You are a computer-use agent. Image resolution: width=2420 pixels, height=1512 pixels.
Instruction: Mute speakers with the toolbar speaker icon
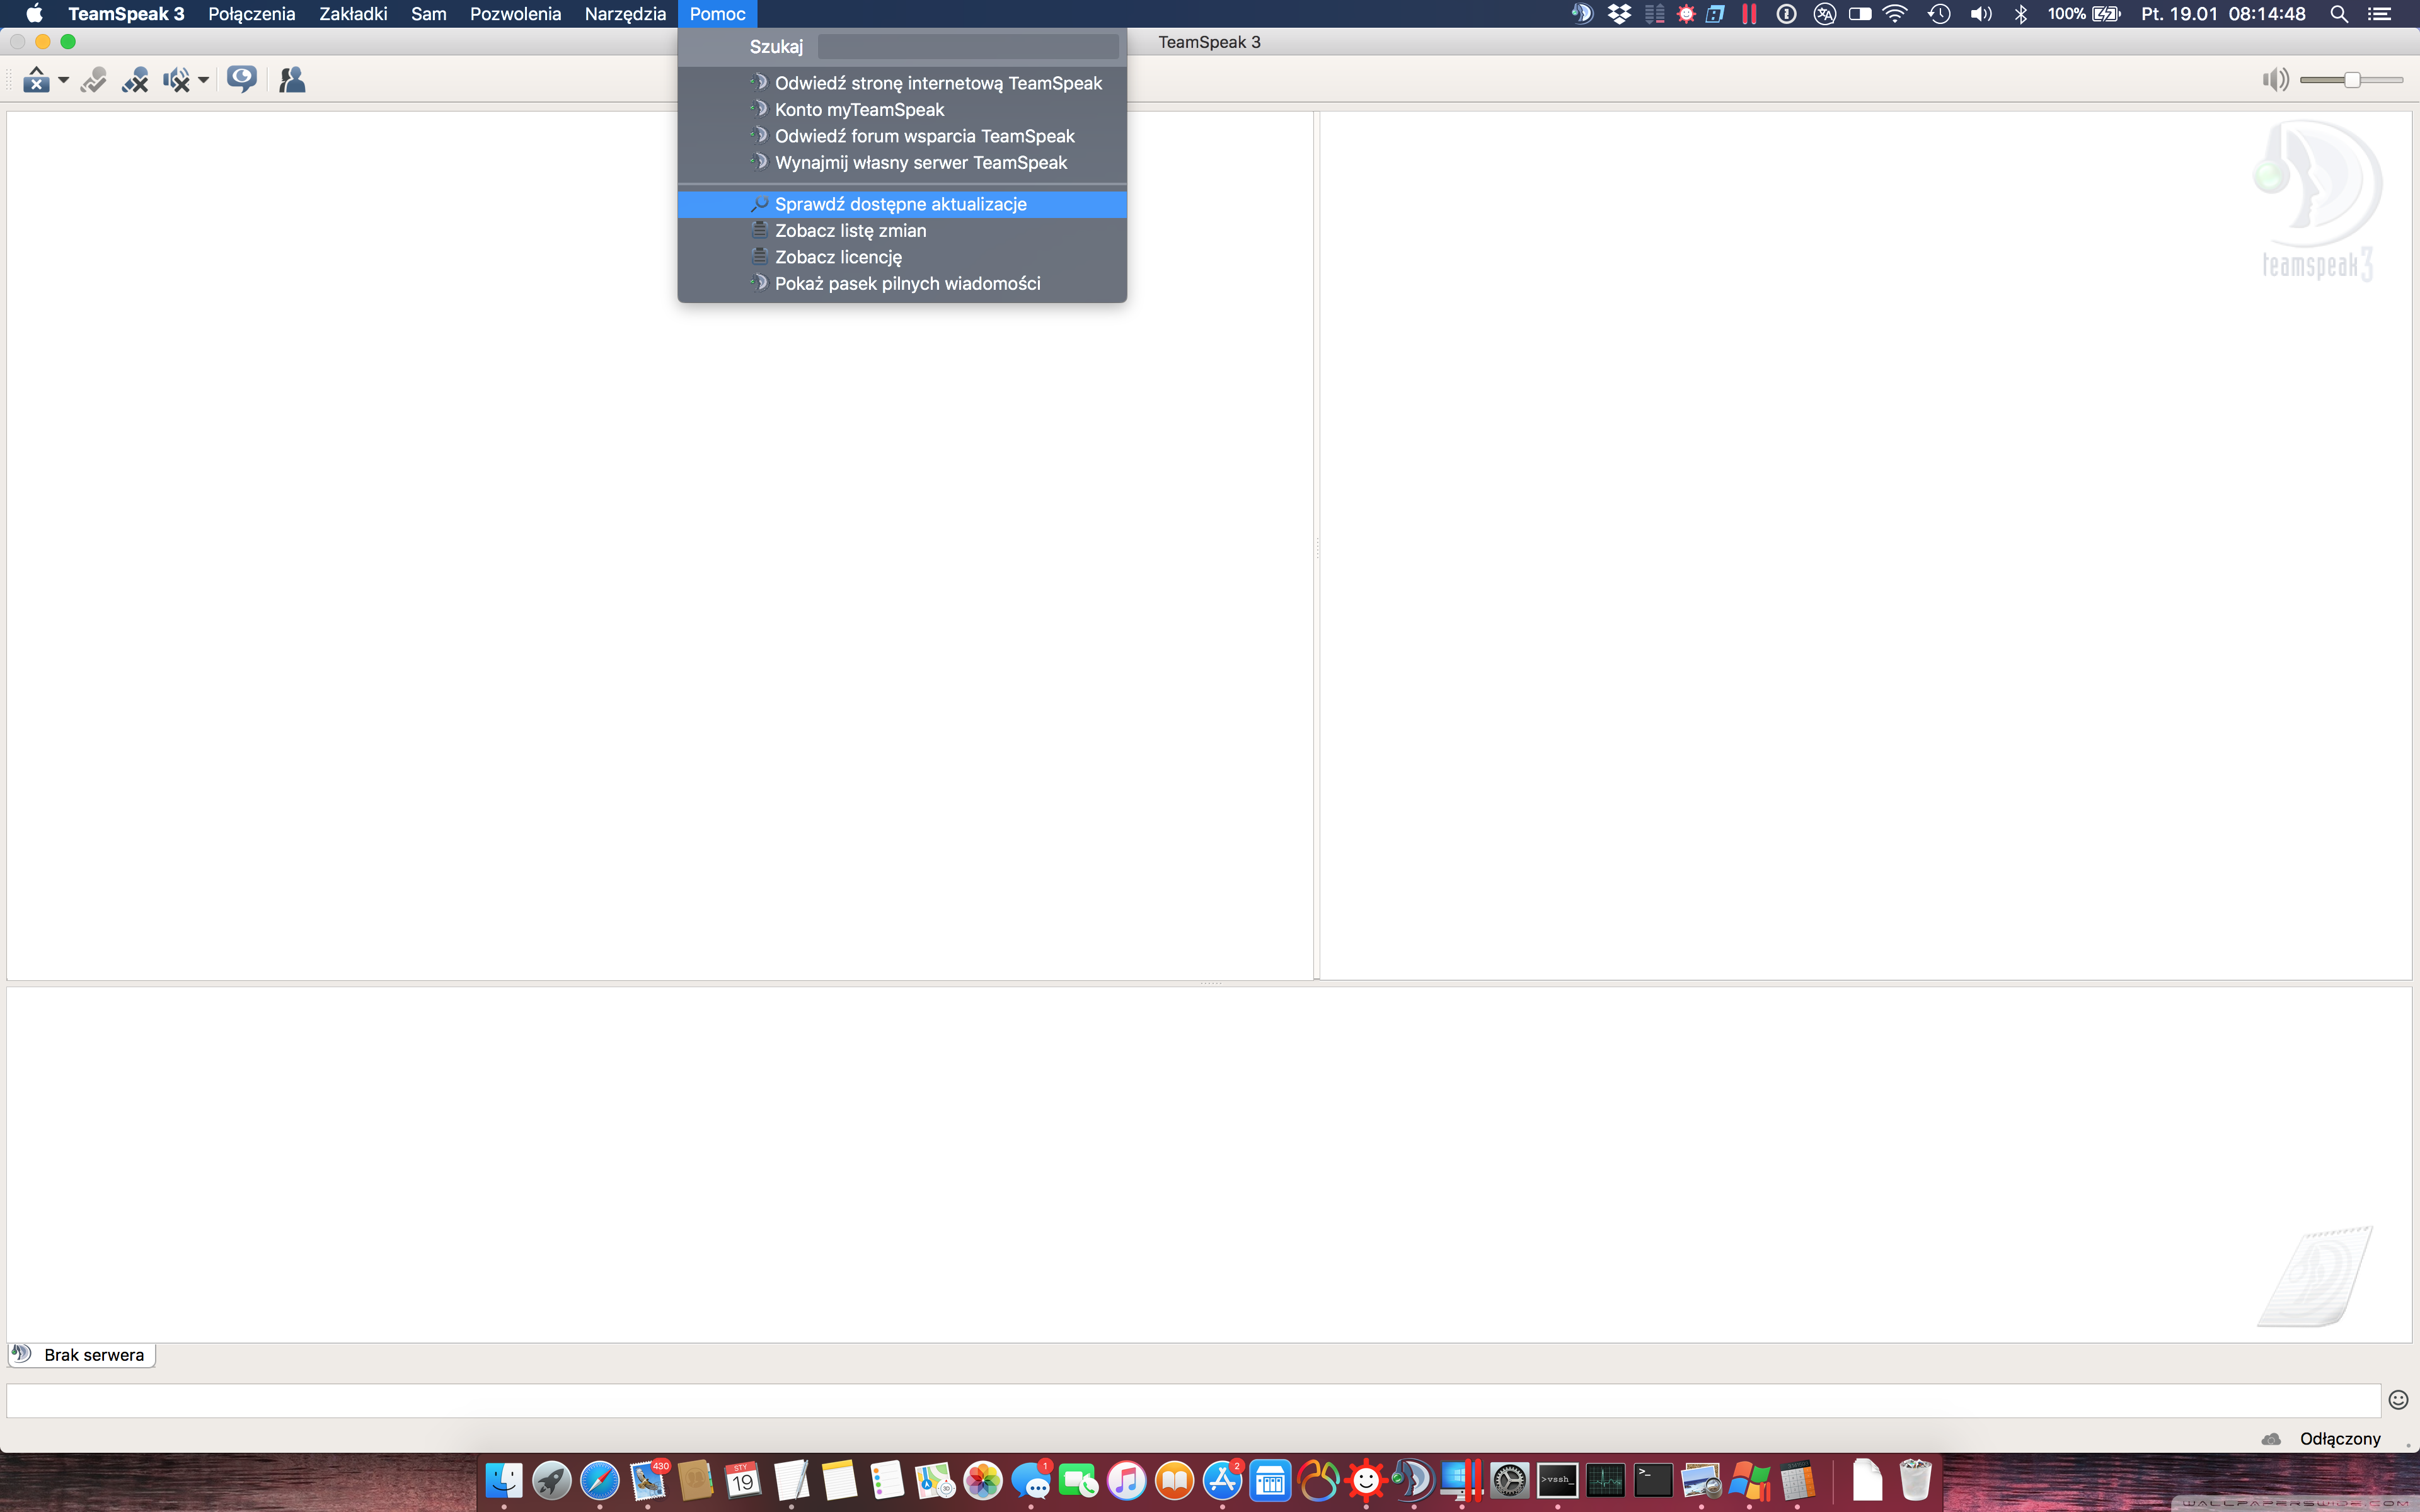tap(176, 79)
